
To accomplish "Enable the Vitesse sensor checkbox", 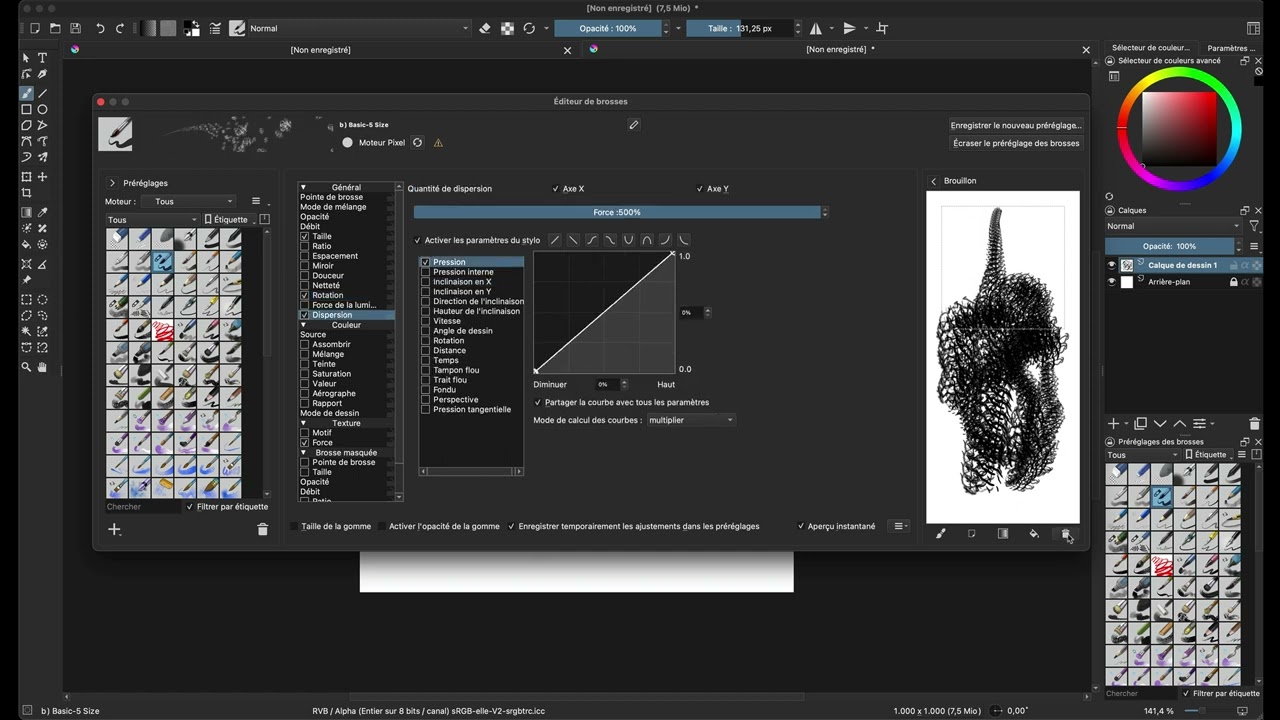I will [426, 321].
